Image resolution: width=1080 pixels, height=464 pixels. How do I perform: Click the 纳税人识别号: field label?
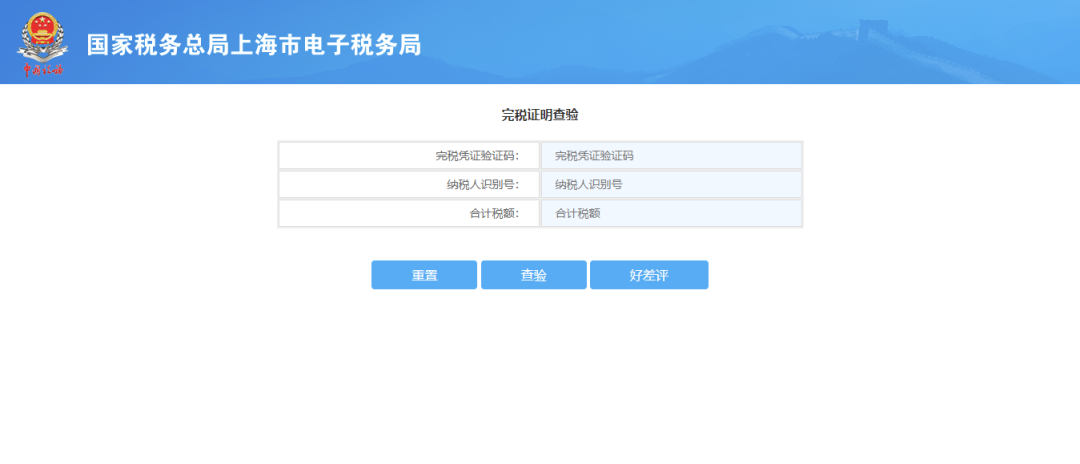click(x=482, y=185)
